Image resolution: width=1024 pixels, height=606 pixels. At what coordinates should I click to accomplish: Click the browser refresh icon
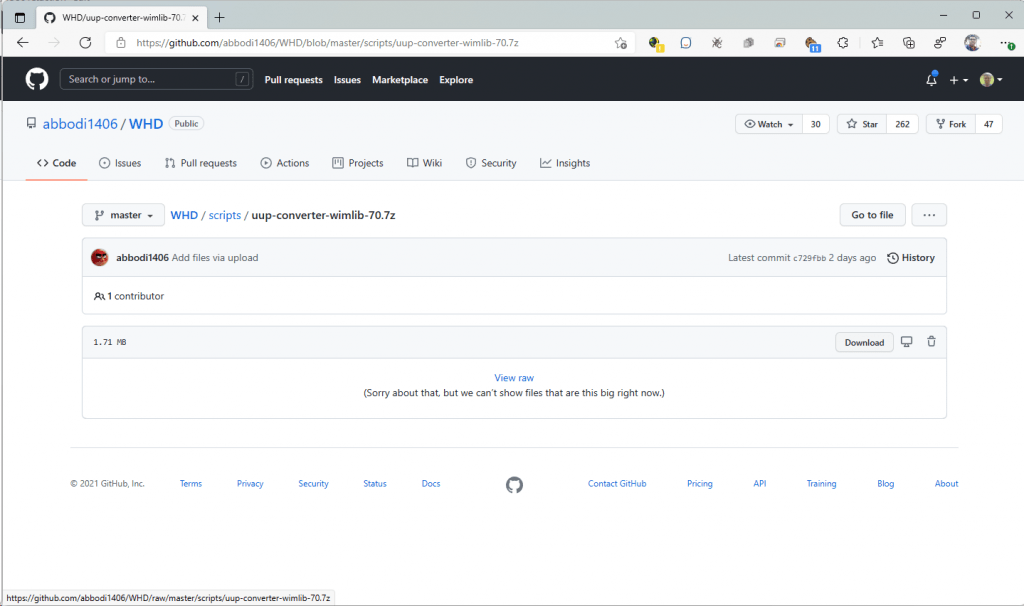(85, 43)
